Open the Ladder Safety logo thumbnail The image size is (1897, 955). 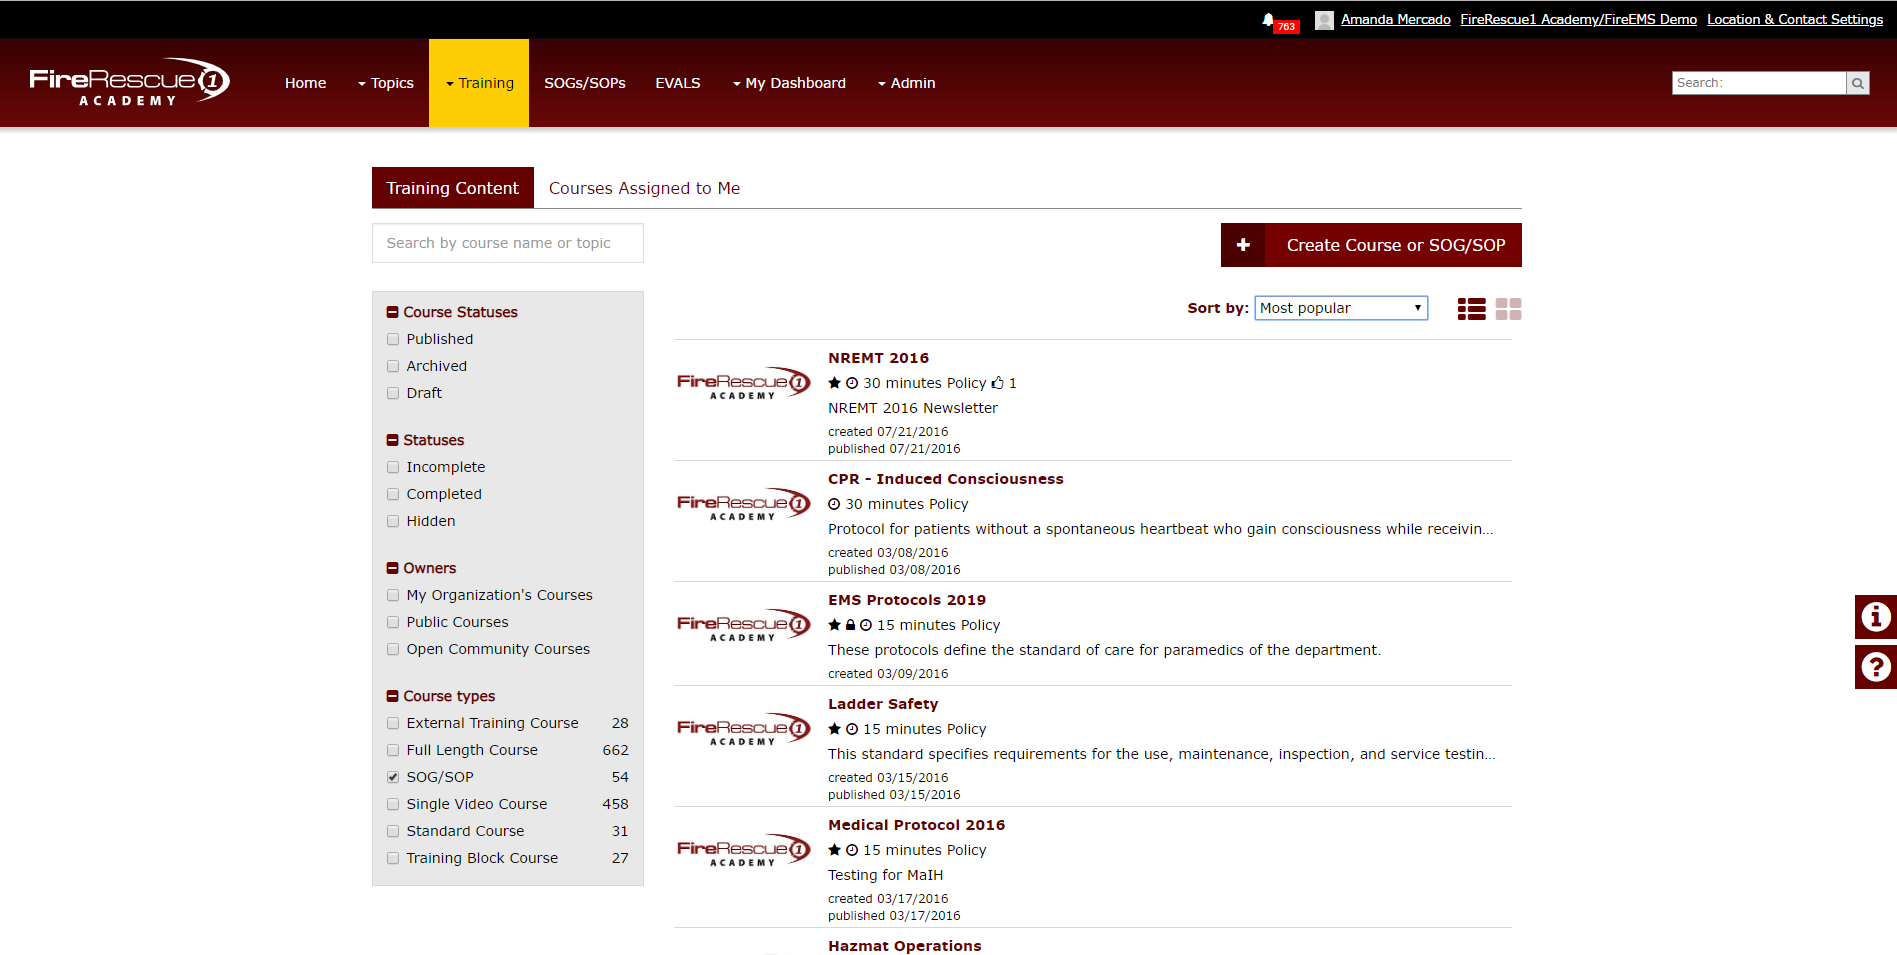[743, 729]
